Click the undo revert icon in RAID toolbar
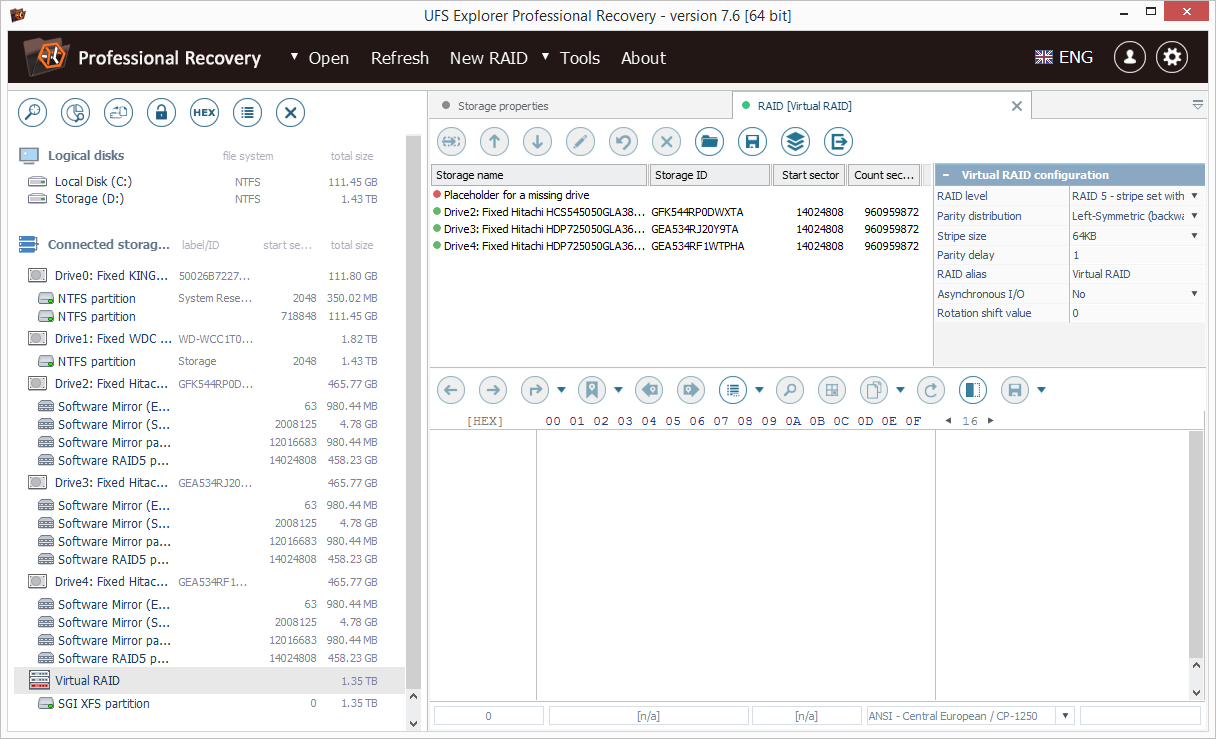The height and width of the screenshot is (739, 1216). 623,142
